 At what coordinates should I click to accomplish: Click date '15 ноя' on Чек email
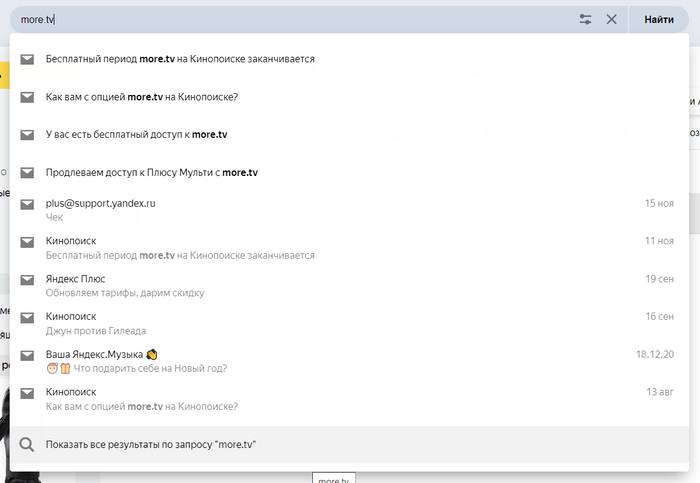(x=659, y=203)
